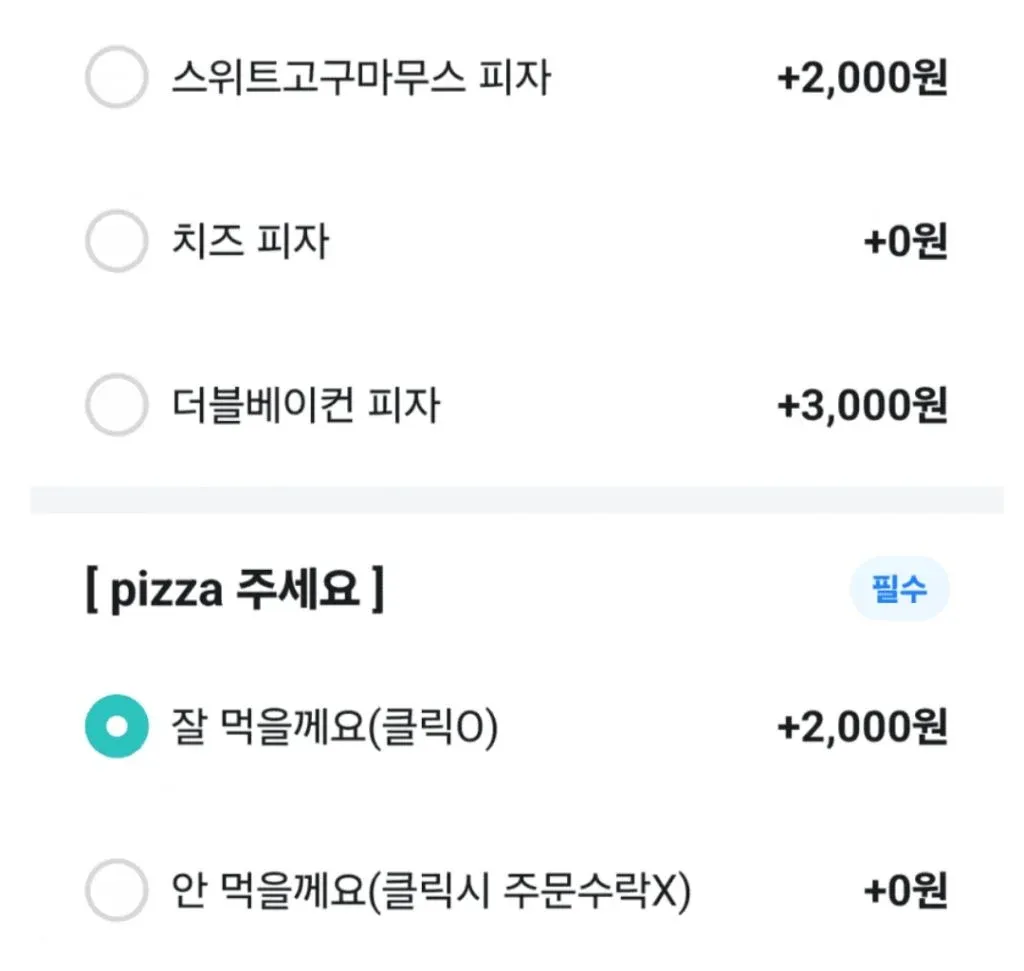Image resolution: width=1024 pixels, height=971 pixels.
Task: Click the empty circle next to 치즈 피자
Action: (x=115, y=241)
